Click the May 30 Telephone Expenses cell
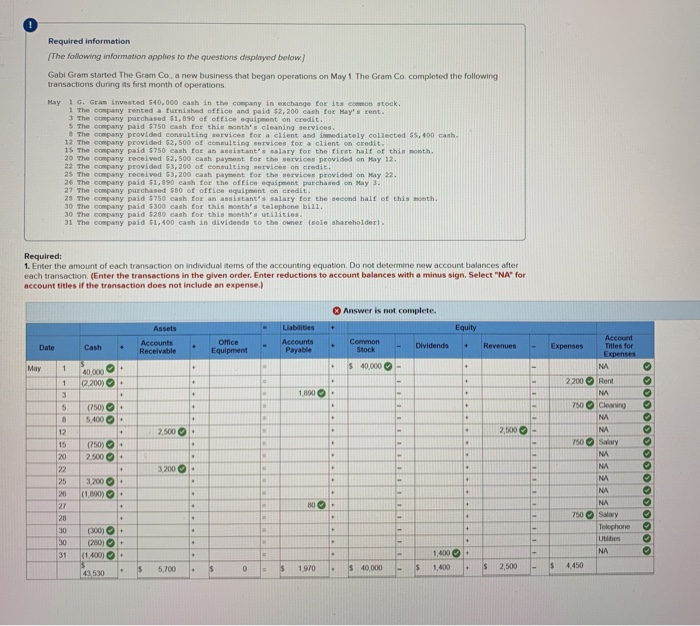700x626 pixels. click(x=573, y=527)
